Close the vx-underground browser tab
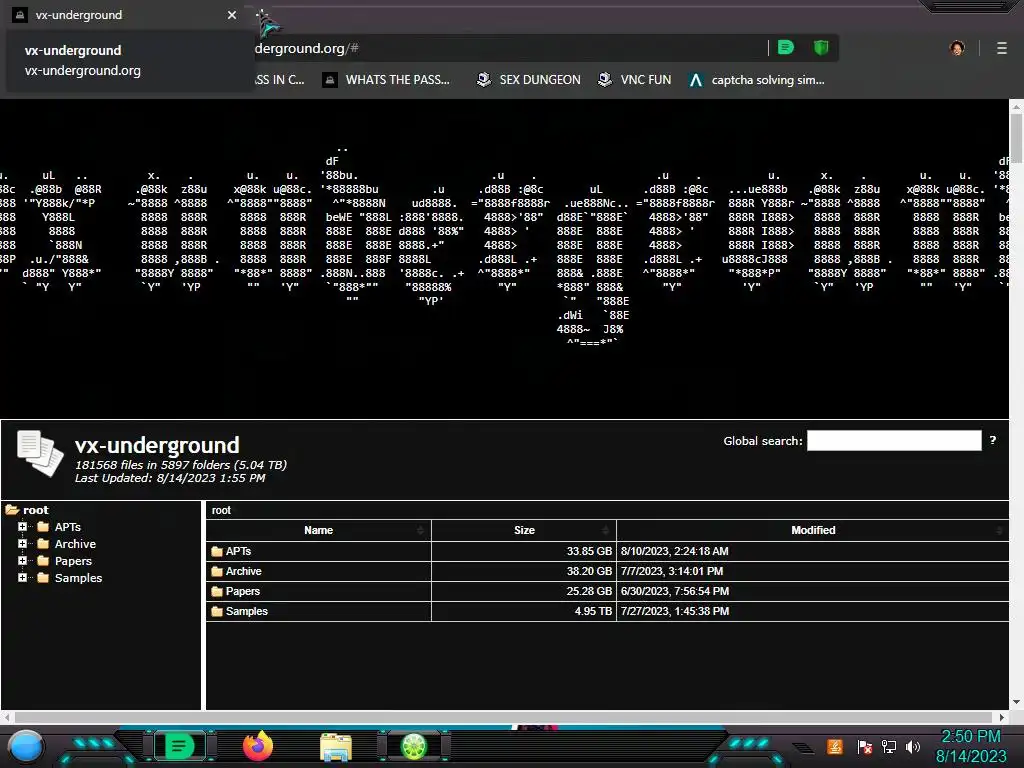The height and width of the screenshot is (768, 1024). [231, 14]
